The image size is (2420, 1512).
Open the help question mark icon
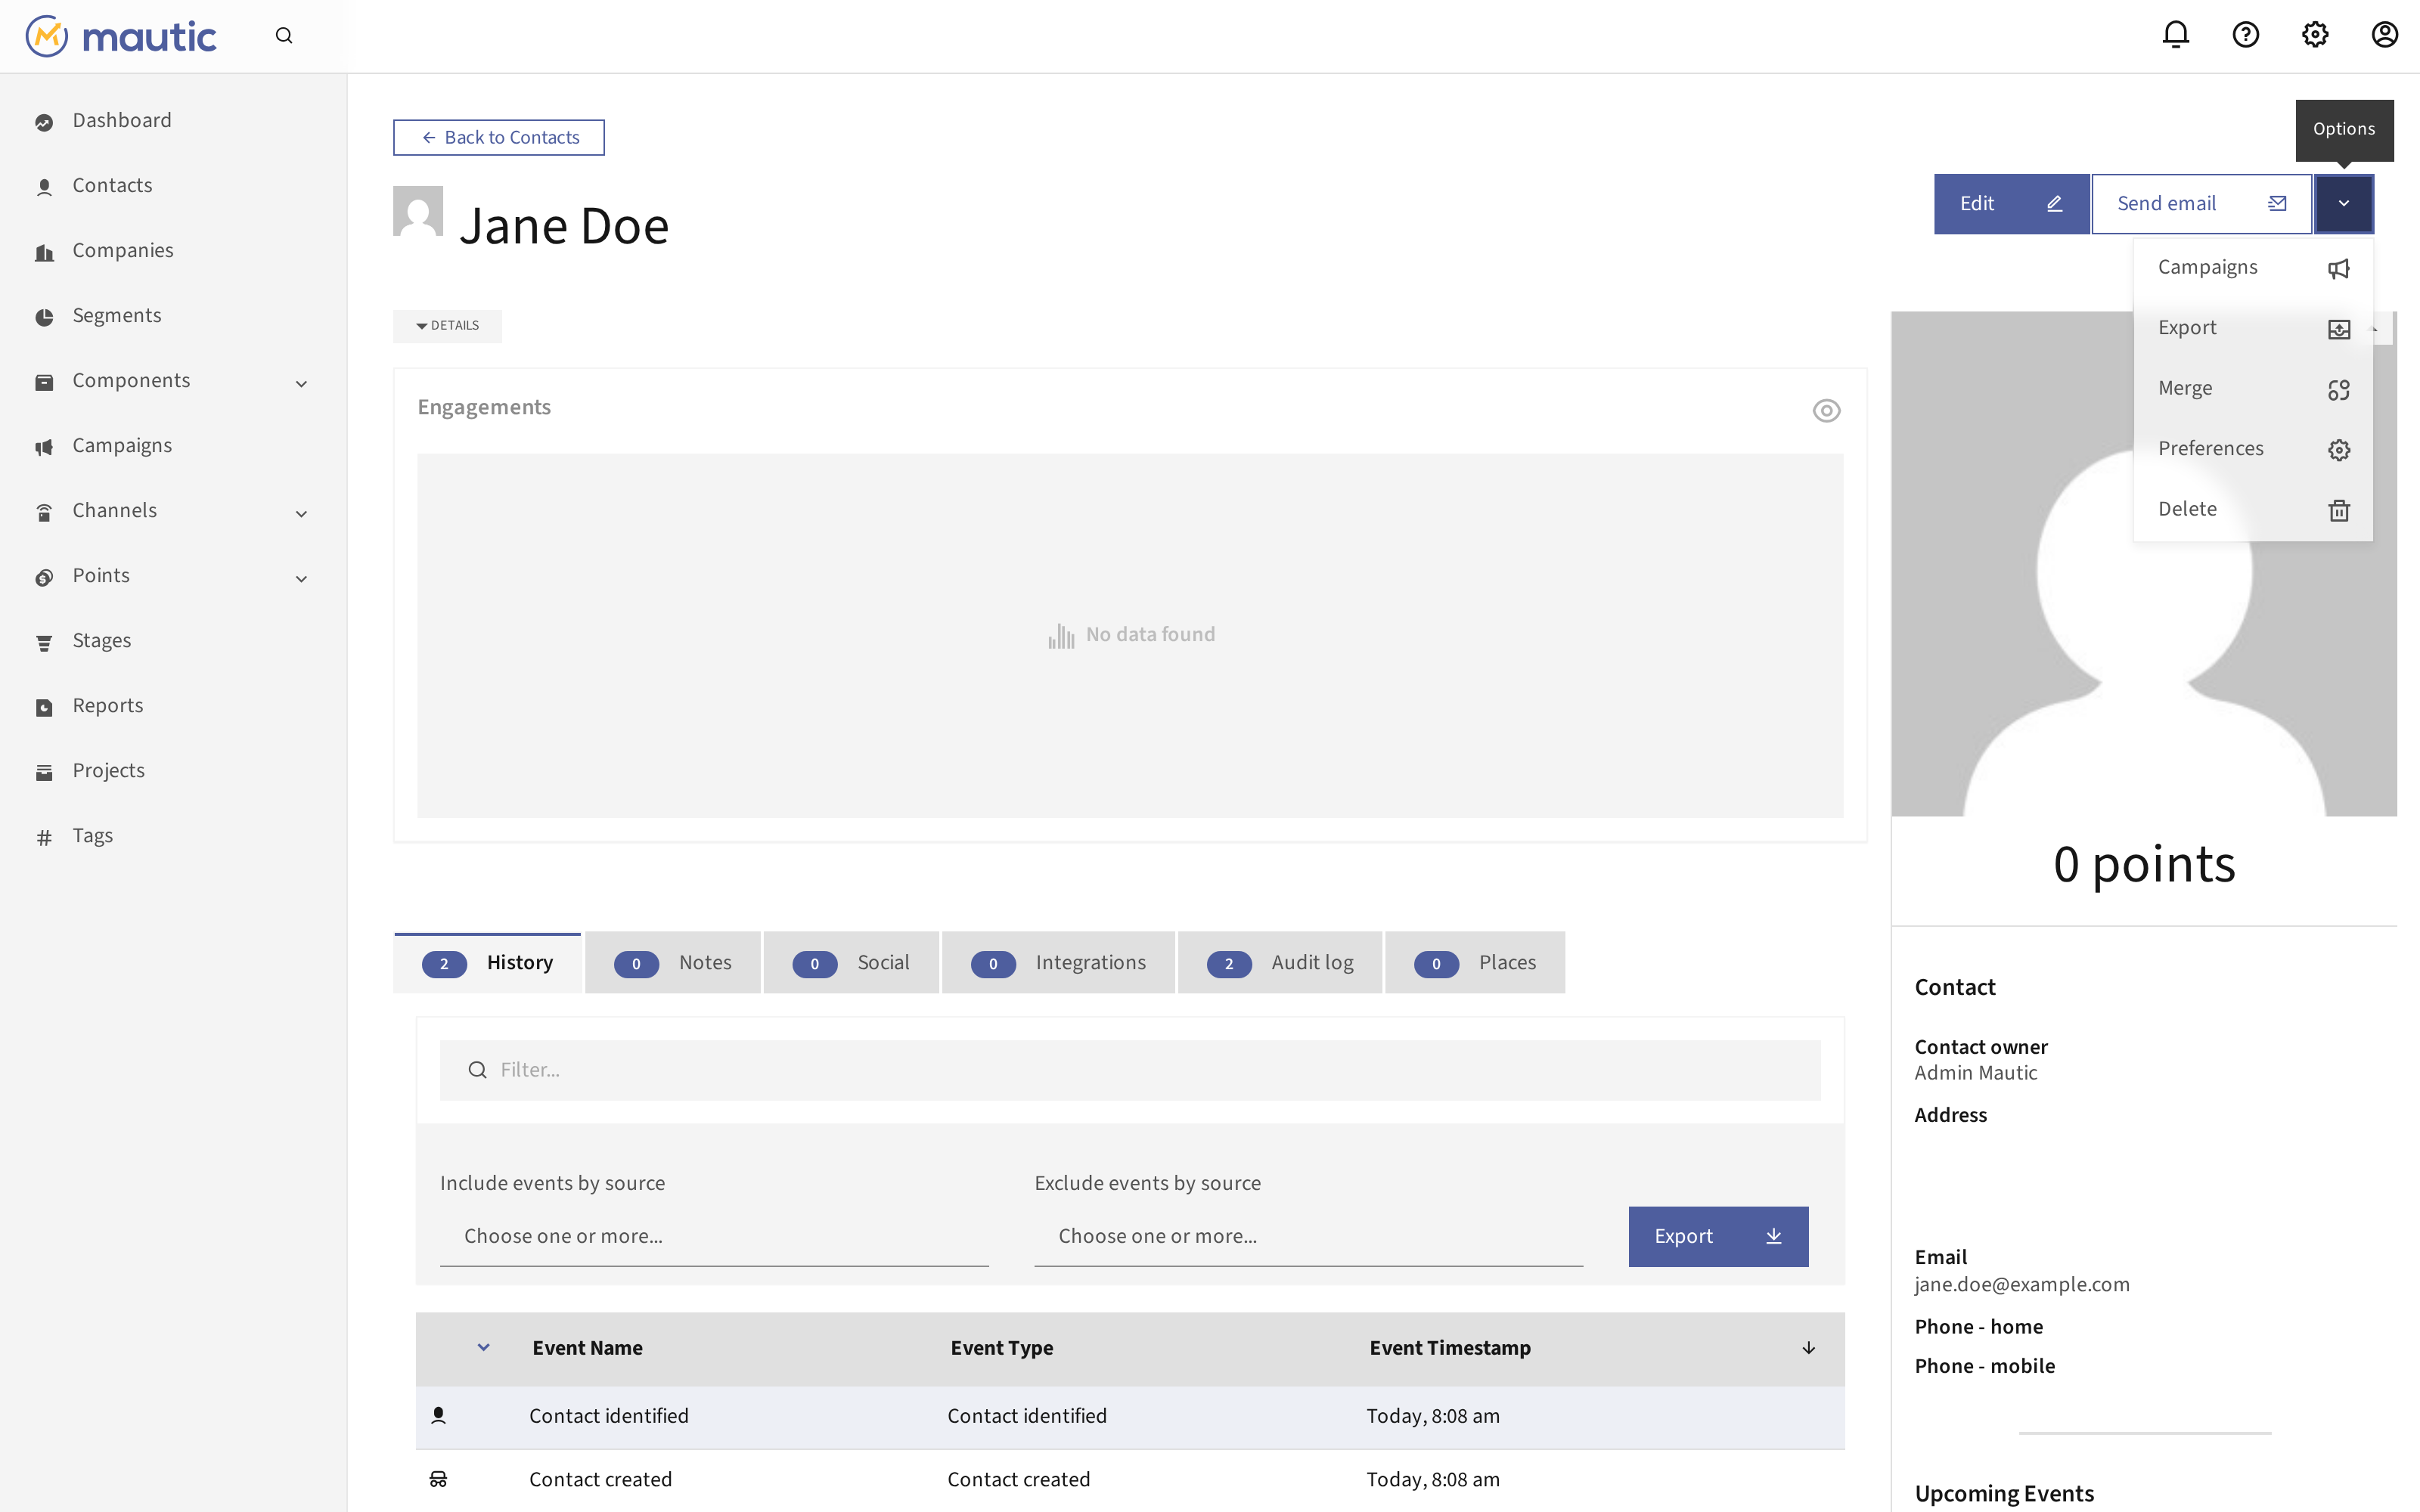tap(2245, 35)
